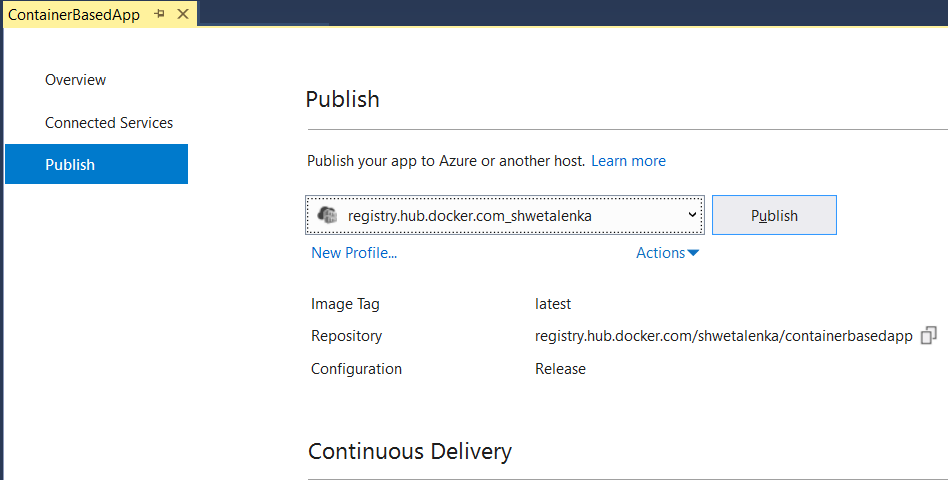The width and height of the screenshot is (948, 480).
Task: Click the Continuous Delivery heading
Action: click(x=410, y=452)
